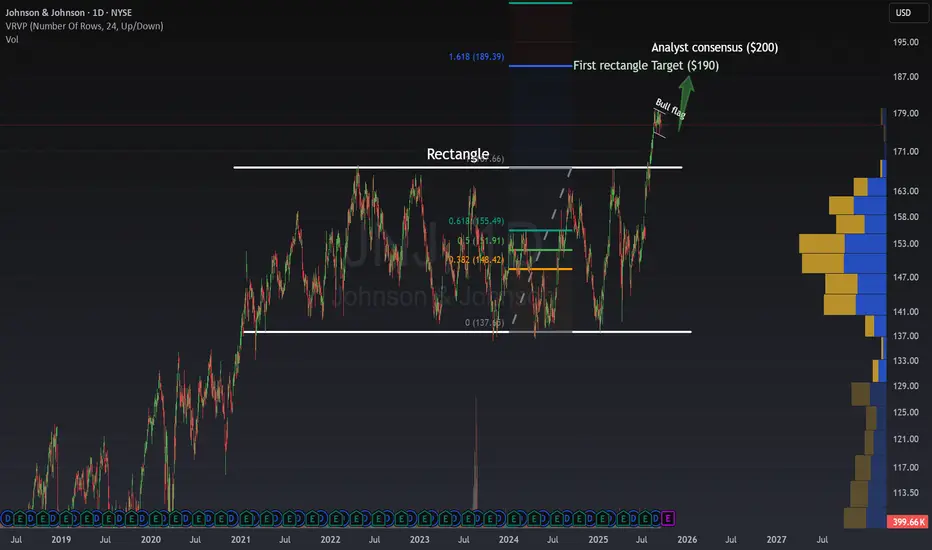Click the 158.00 price axis label
The height and width of the screenshot is (550, 932).
(x=905, y=217)
